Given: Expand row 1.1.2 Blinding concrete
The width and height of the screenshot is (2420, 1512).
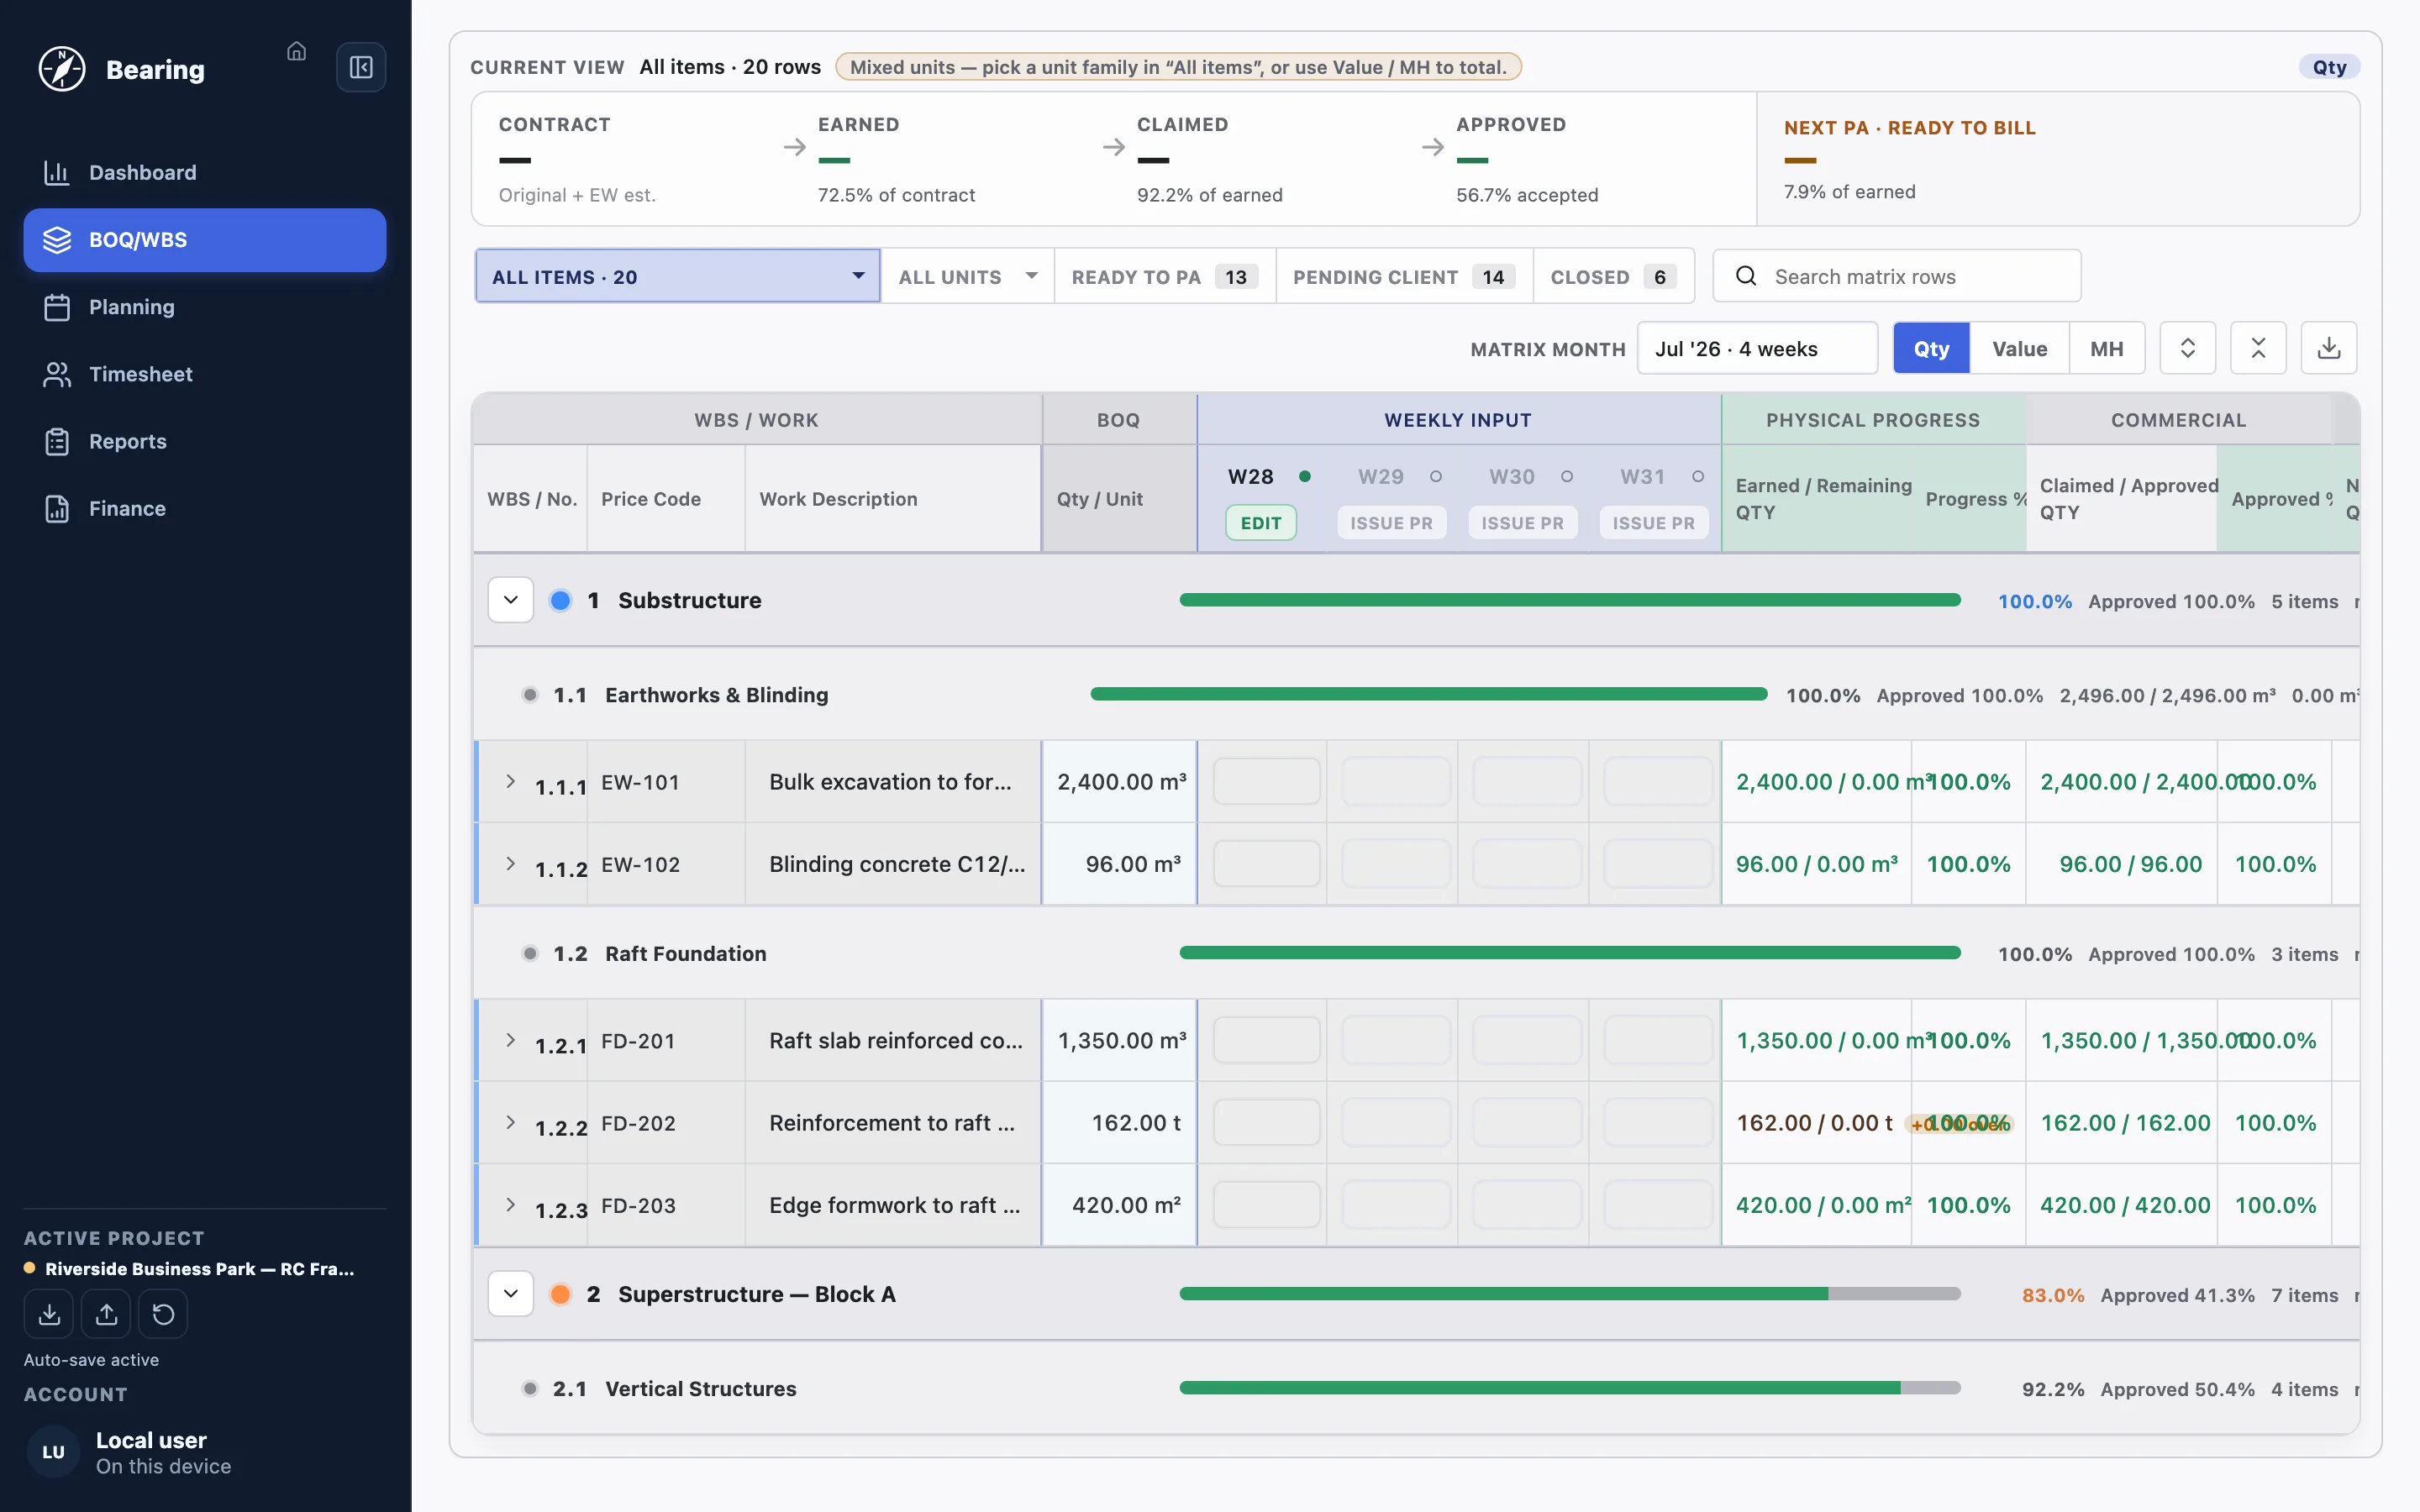Looking at the screenshot, I should point(511,863).
